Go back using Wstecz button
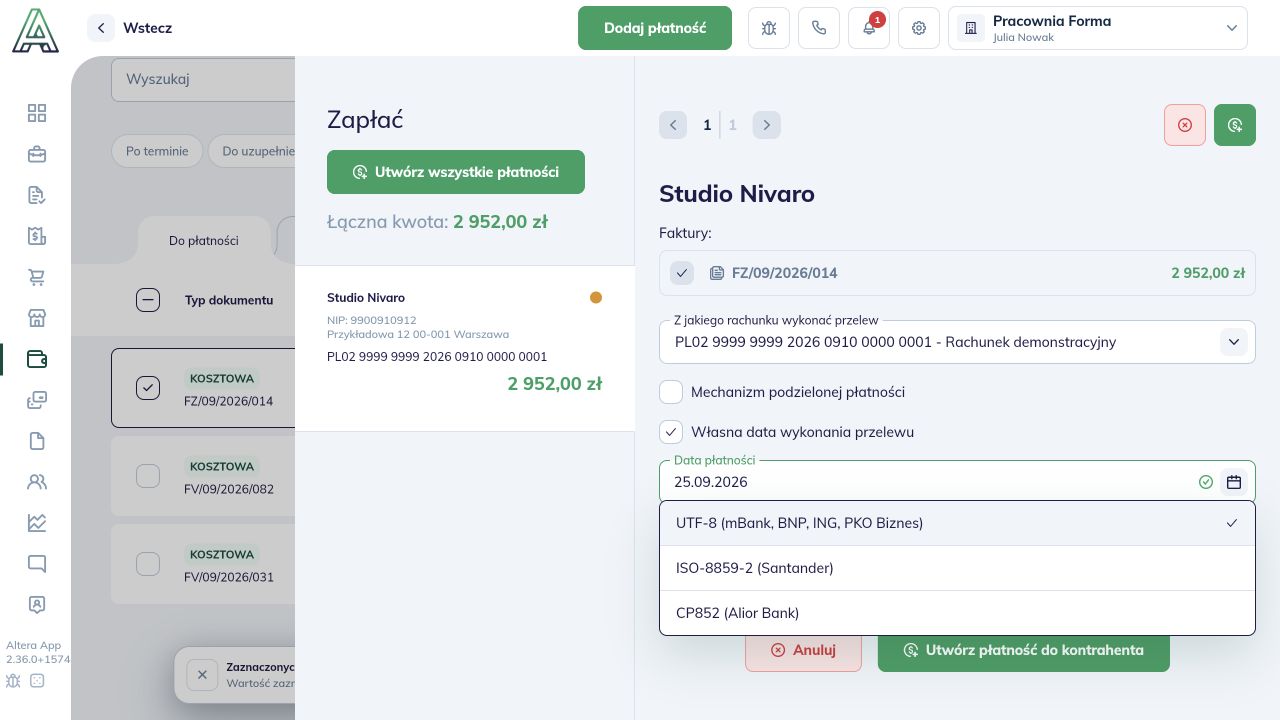Image resolution: width=1280 pixels, height=720 pixels. coord(130,28)
